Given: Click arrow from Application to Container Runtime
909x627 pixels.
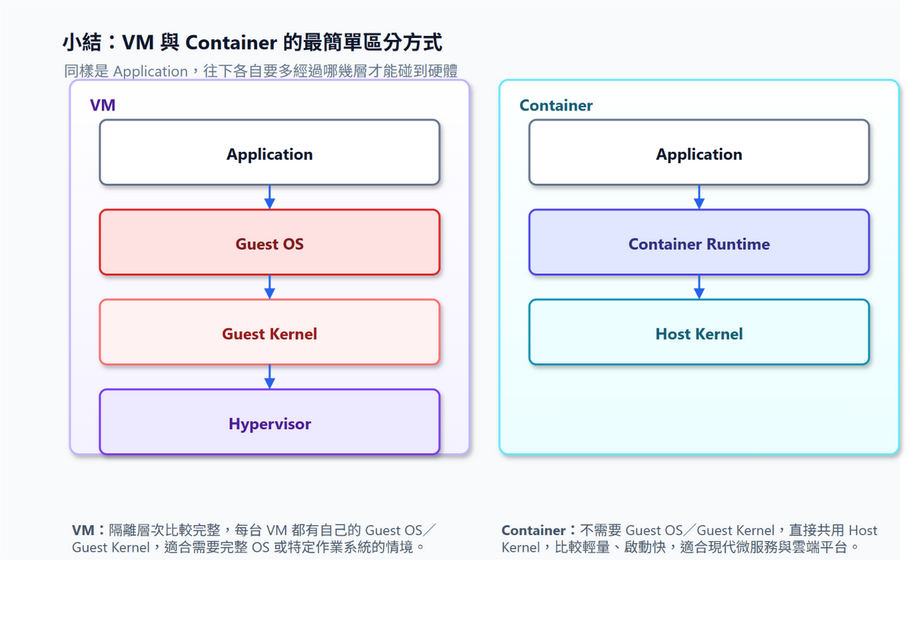Looking at the screenshot, I should 699,198.
